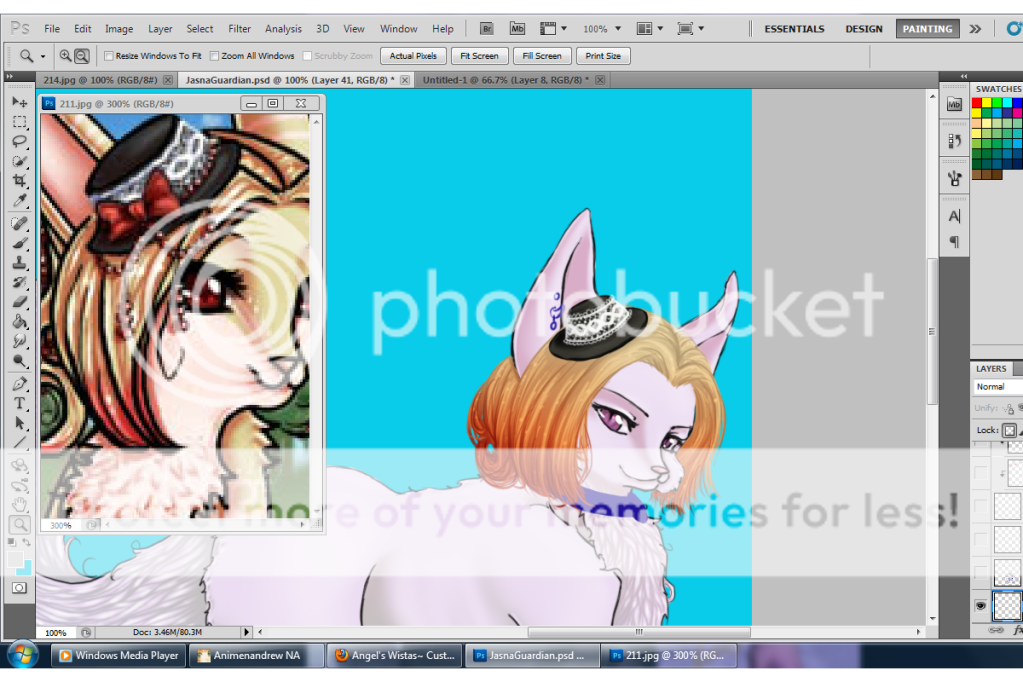Click the Fit Screen button

tap(479, 56)
